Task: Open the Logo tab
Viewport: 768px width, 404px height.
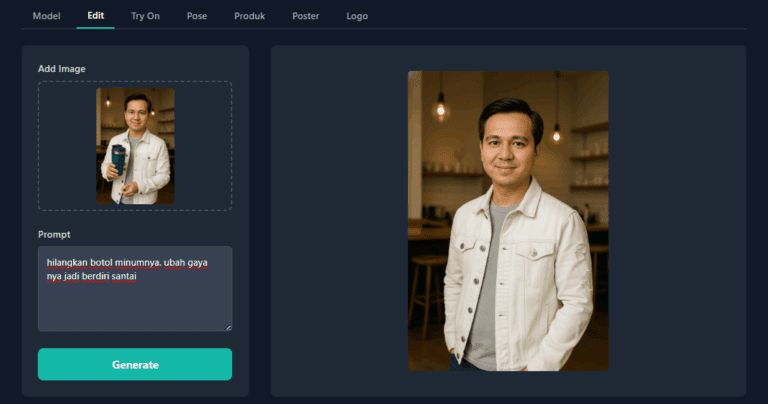Action: click(357, 16)
